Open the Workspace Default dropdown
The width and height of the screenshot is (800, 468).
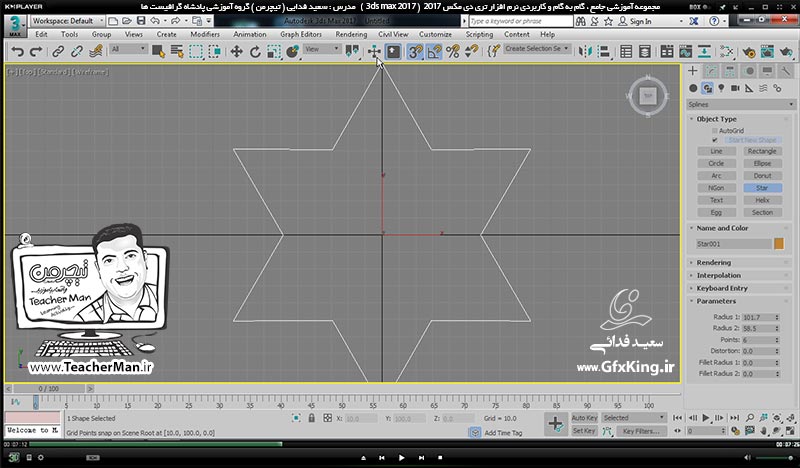[x=67, y=21]
